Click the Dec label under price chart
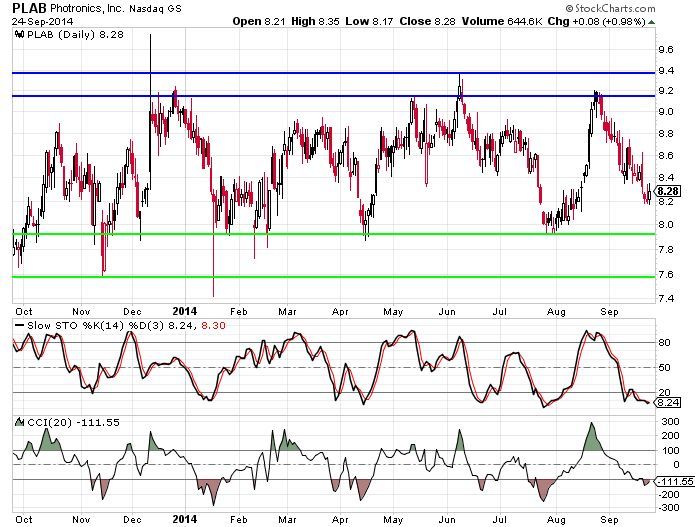The image size is (695, 527). [x=132, y=311]
